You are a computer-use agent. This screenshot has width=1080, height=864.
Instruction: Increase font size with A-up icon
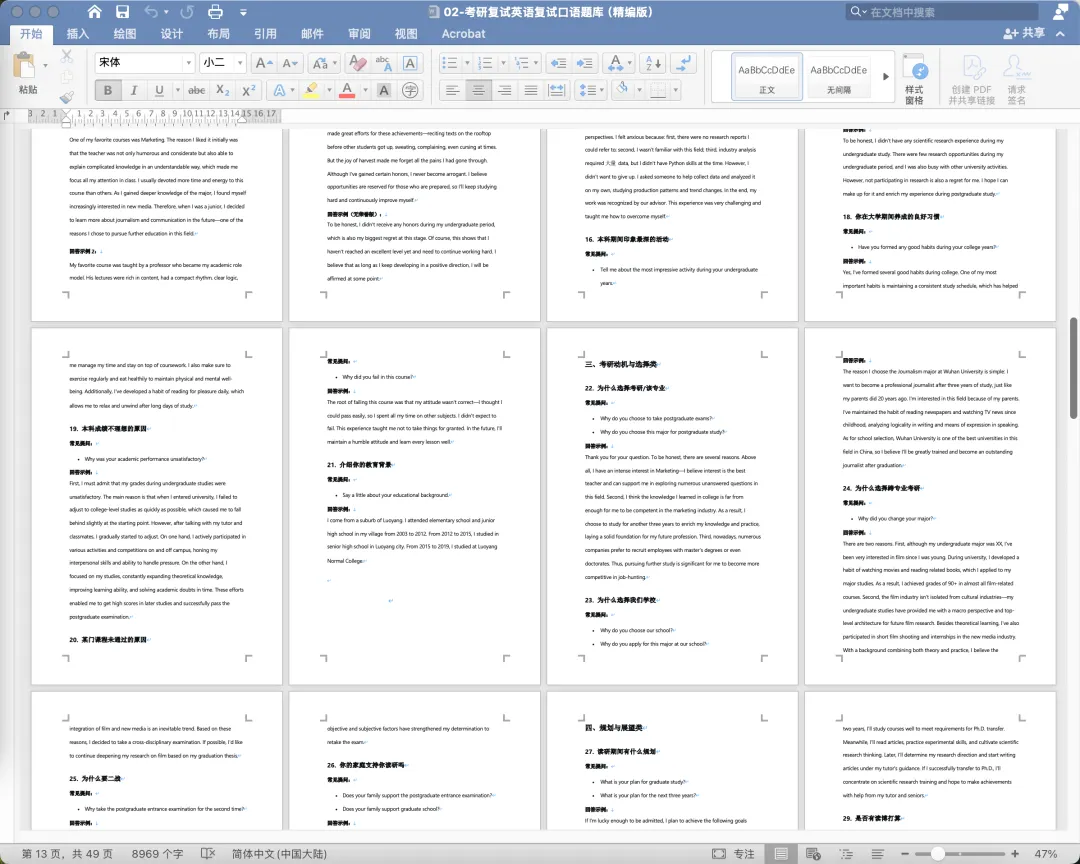point(264,63)
